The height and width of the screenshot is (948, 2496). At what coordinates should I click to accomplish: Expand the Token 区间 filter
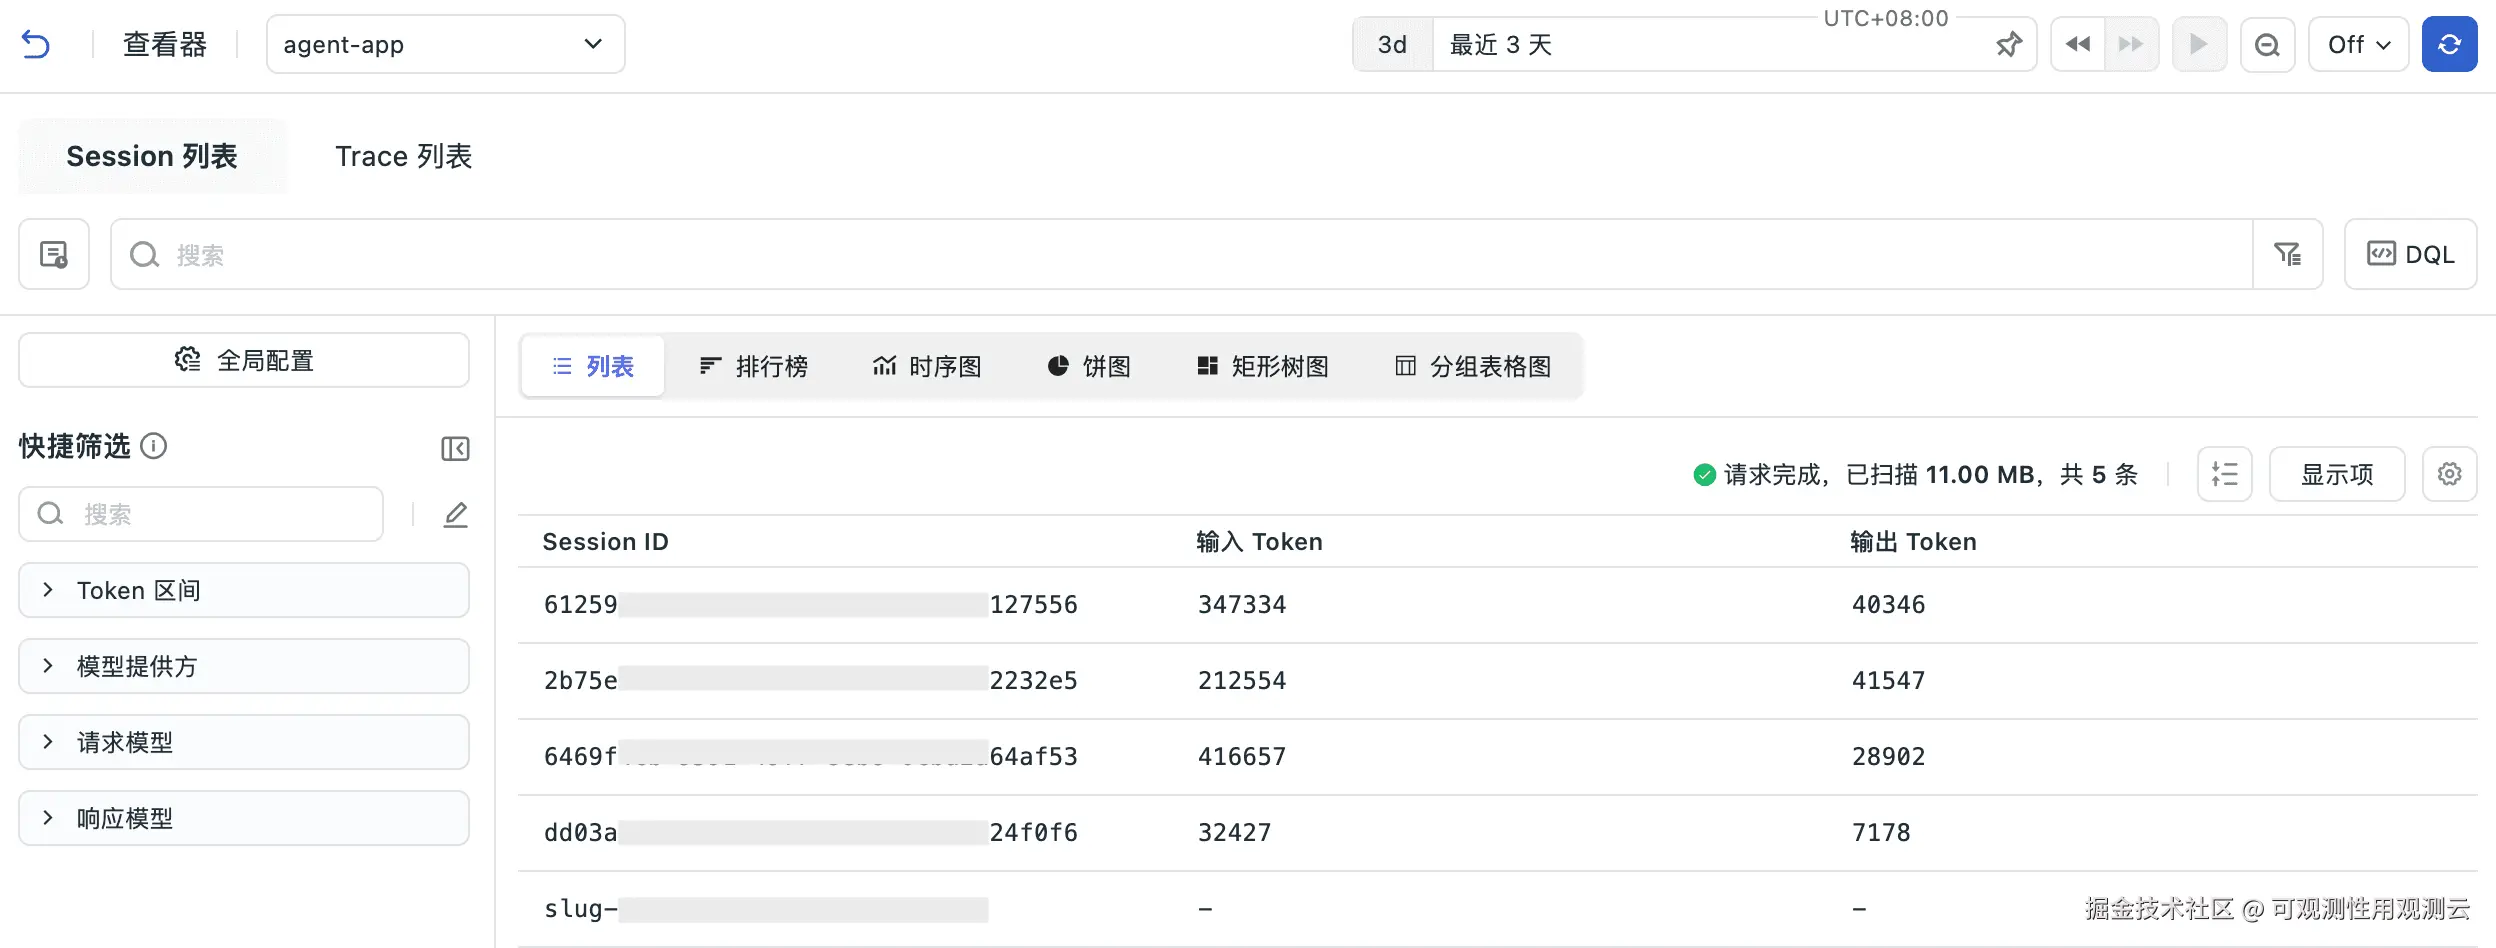point(244,591)
